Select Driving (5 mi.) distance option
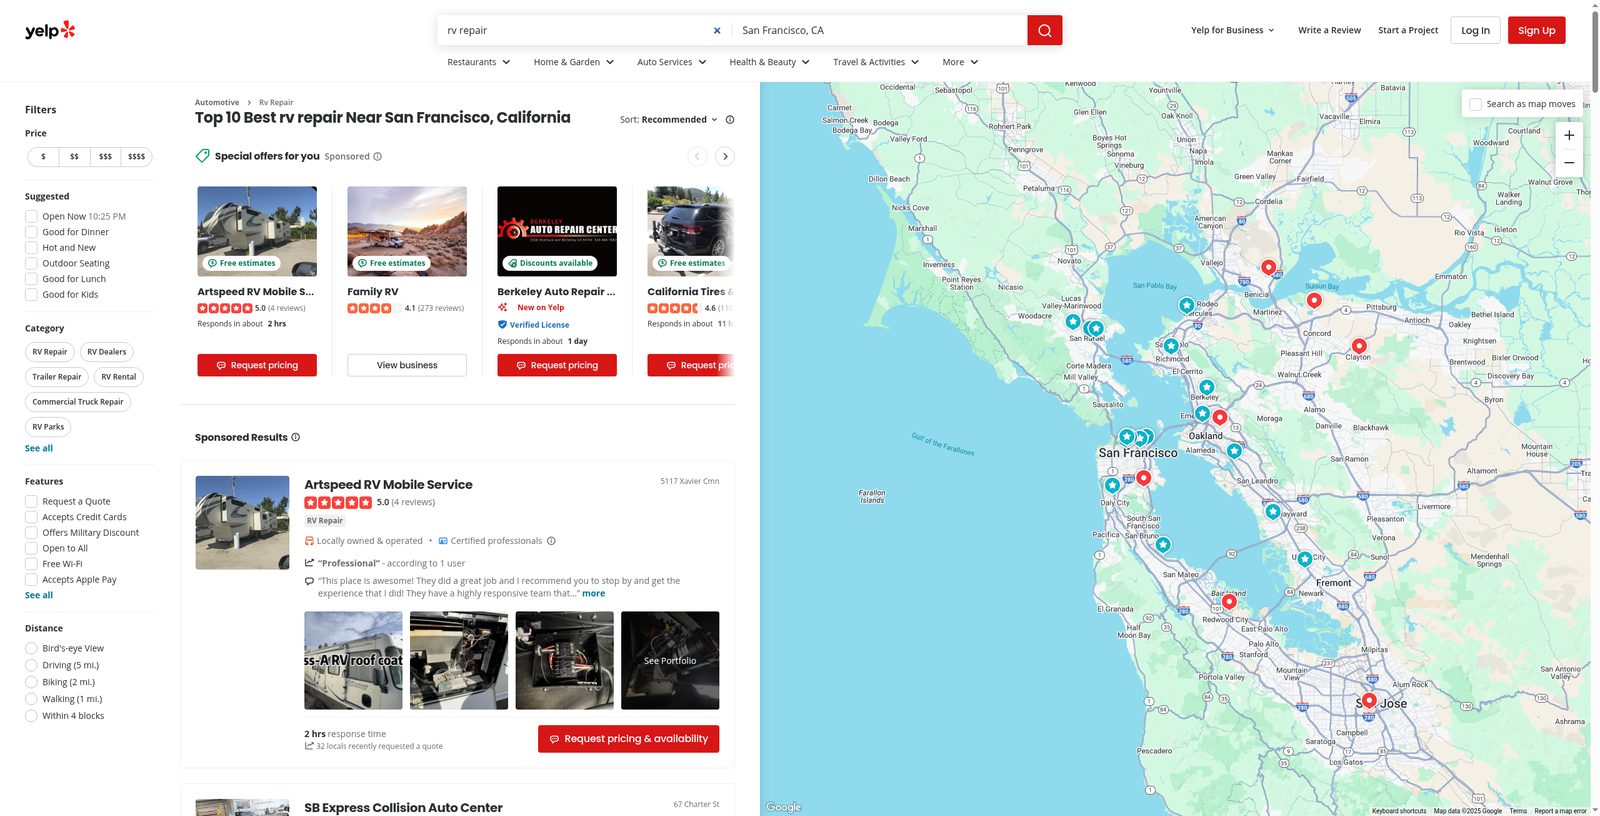This screenshot has width=1600, height=816. (31, 665)
